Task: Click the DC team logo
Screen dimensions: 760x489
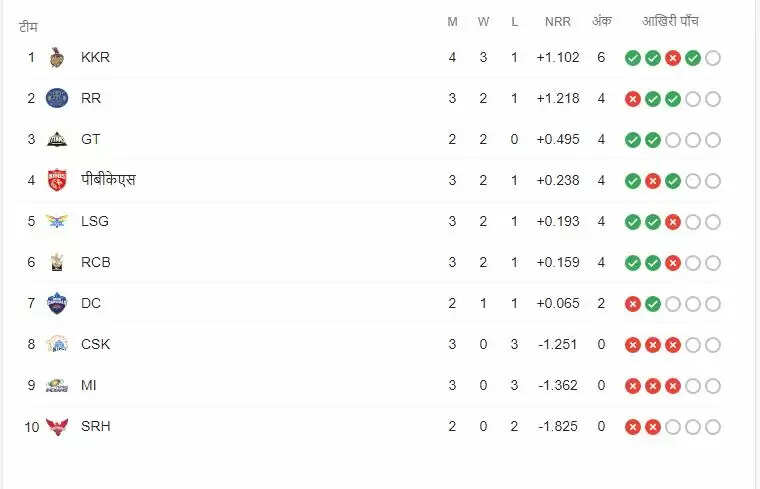Action: 57,303
